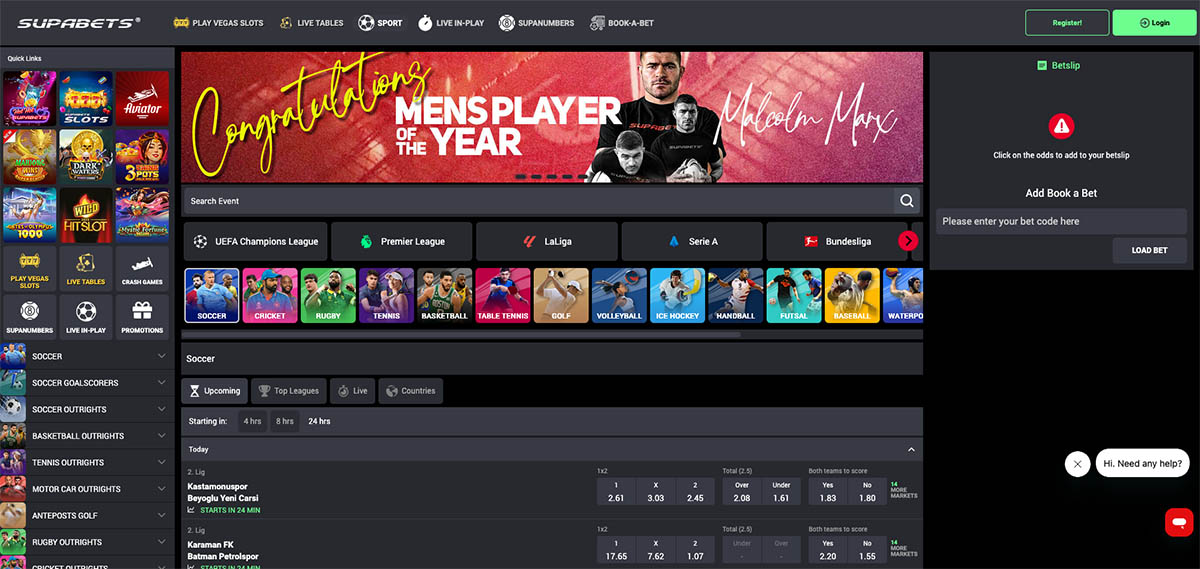Select Serie A league shortcut
The image size is (1200, 569).
click(692, 241)
